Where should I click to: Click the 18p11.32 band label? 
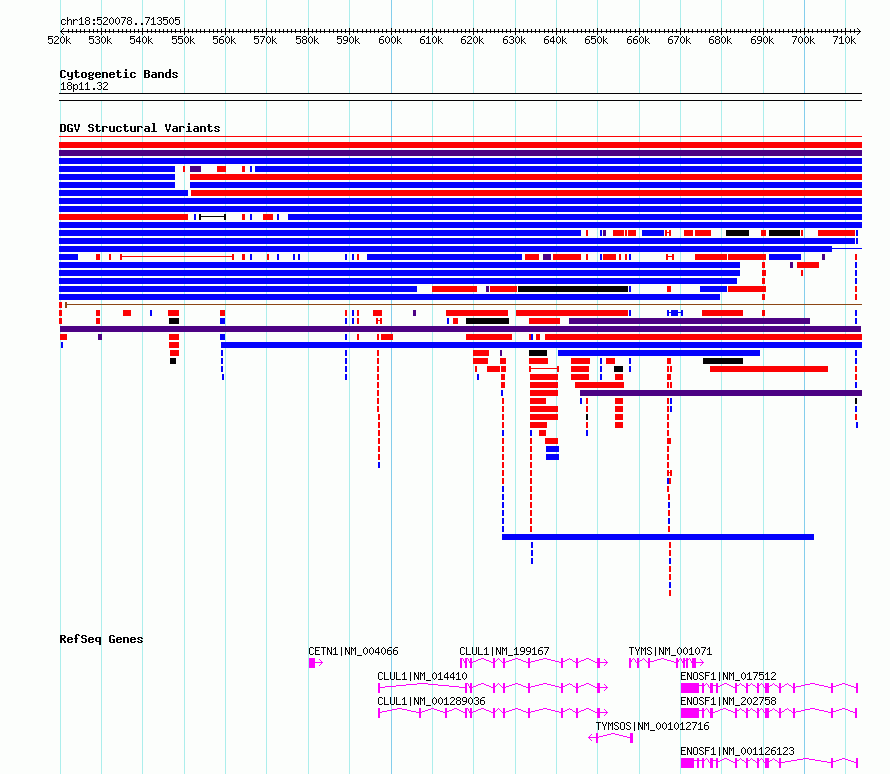84,86
